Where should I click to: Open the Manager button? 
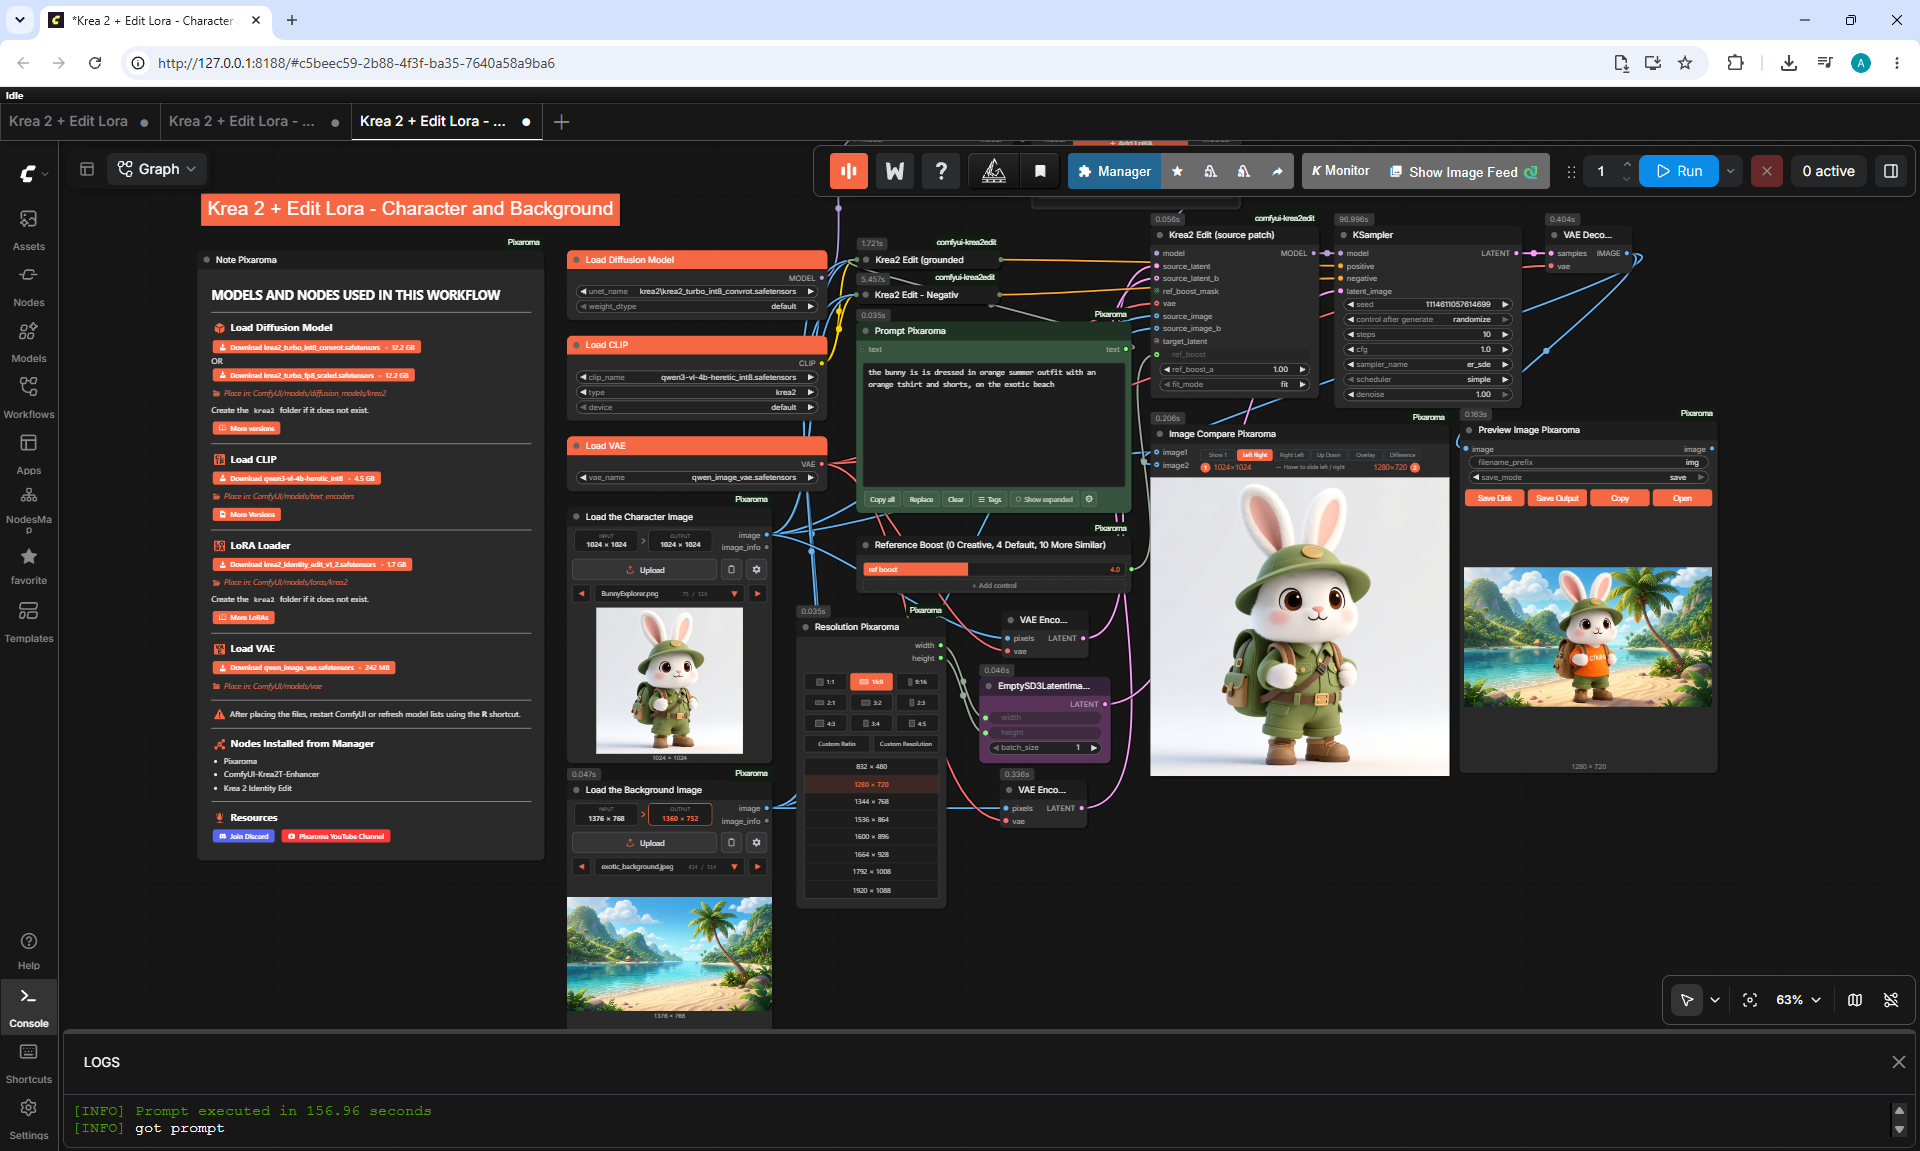coord(1115,171)
